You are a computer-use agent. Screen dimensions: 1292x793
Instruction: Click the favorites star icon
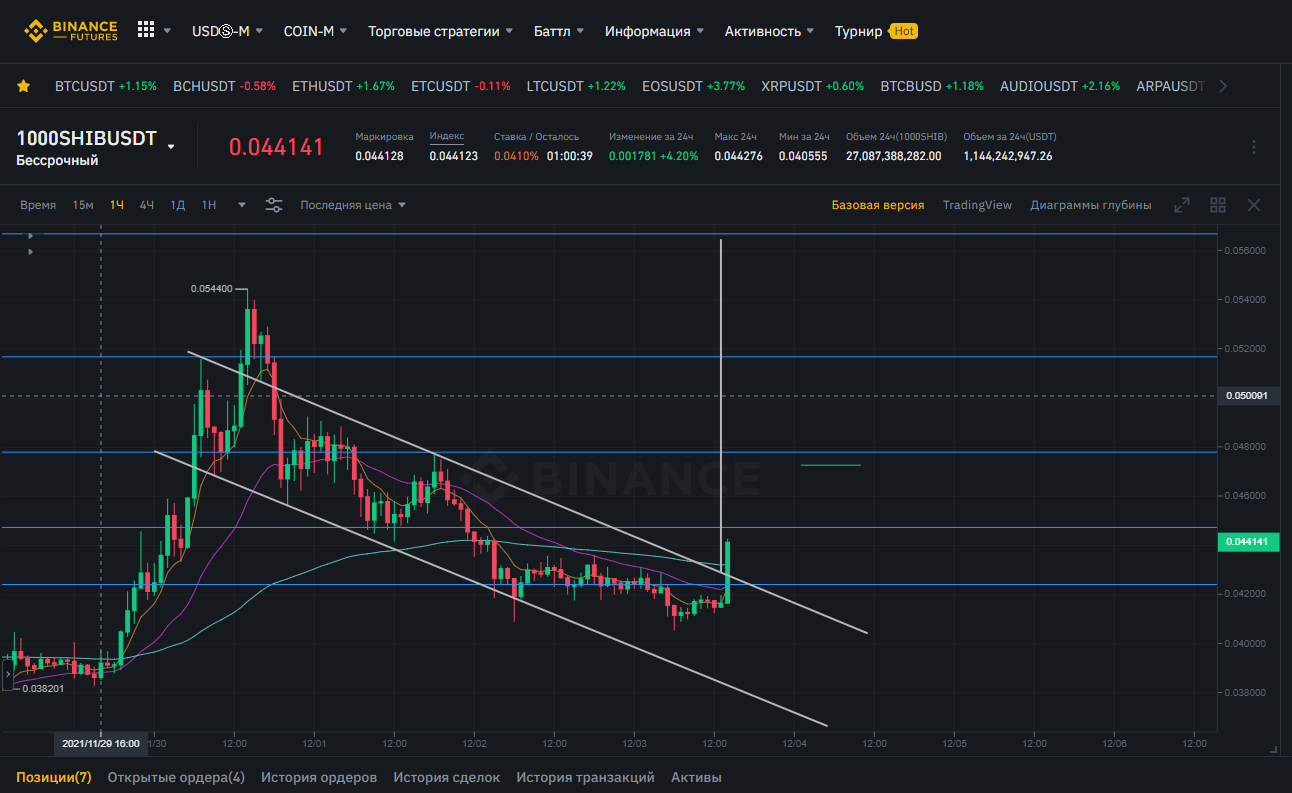[x=23, y=86]
